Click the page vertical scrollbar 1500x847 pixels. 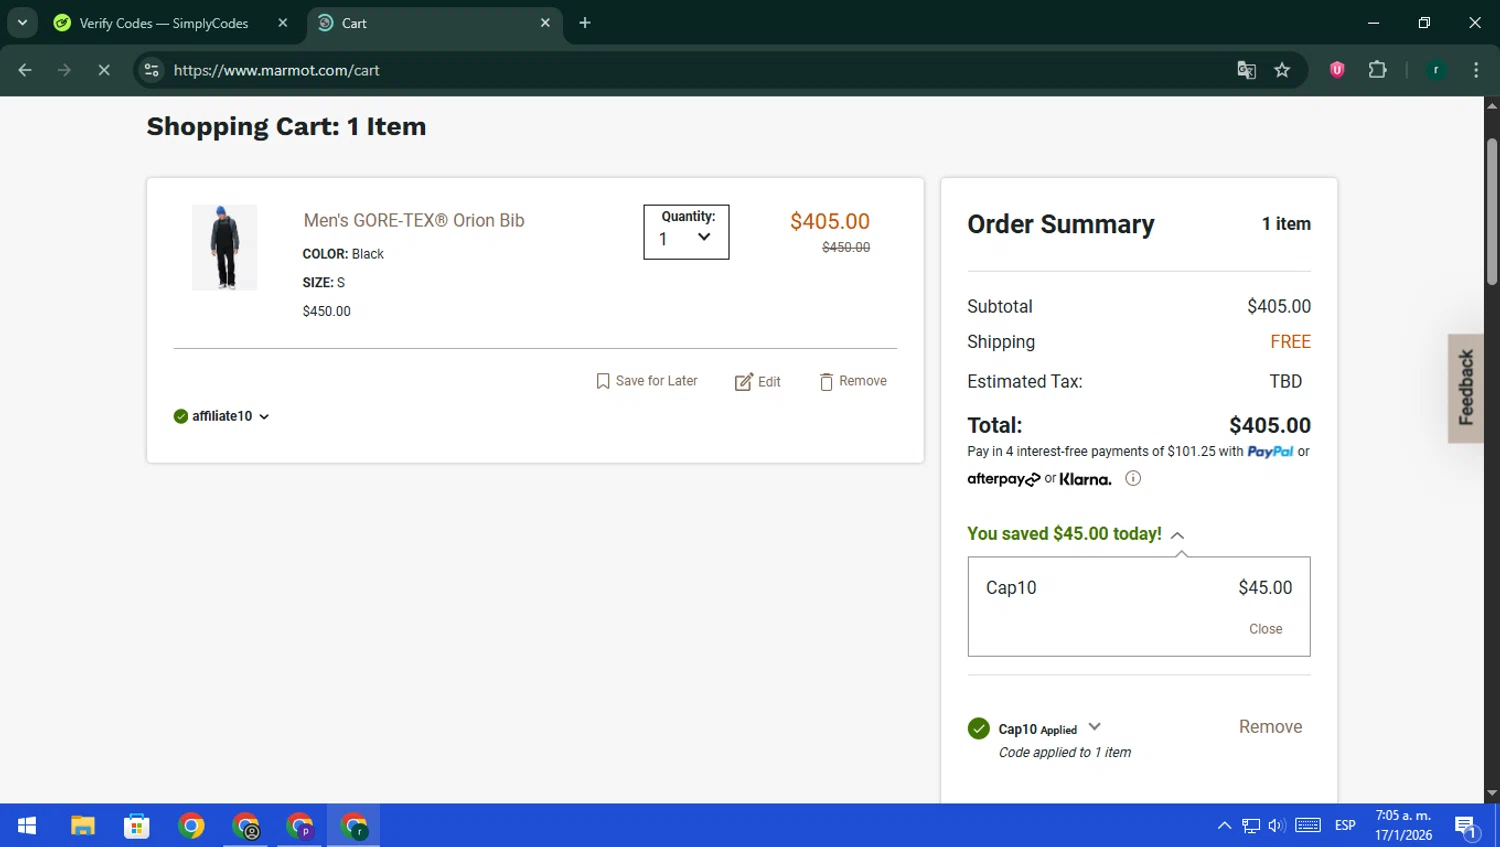coord(1492,211)
